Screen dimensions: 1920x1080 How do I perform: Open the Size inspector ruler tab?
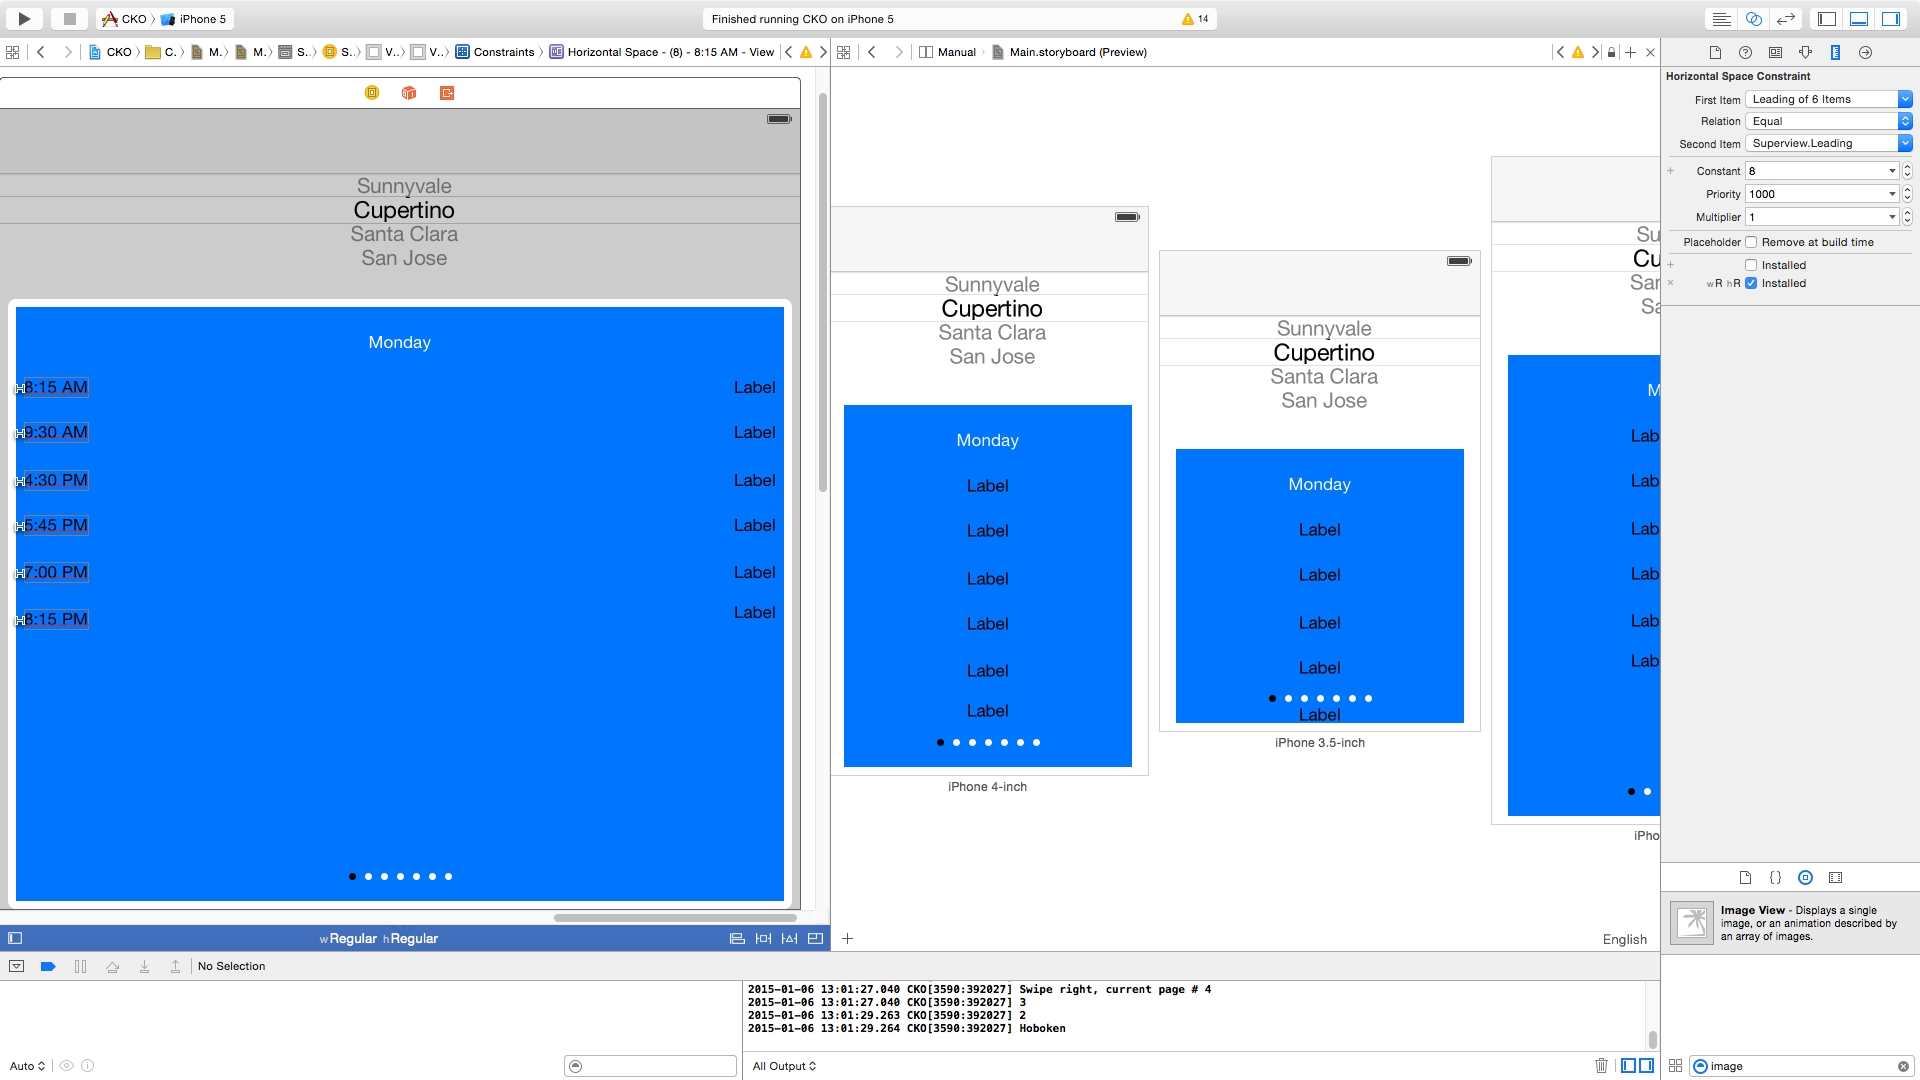(x=1835, y=52)
